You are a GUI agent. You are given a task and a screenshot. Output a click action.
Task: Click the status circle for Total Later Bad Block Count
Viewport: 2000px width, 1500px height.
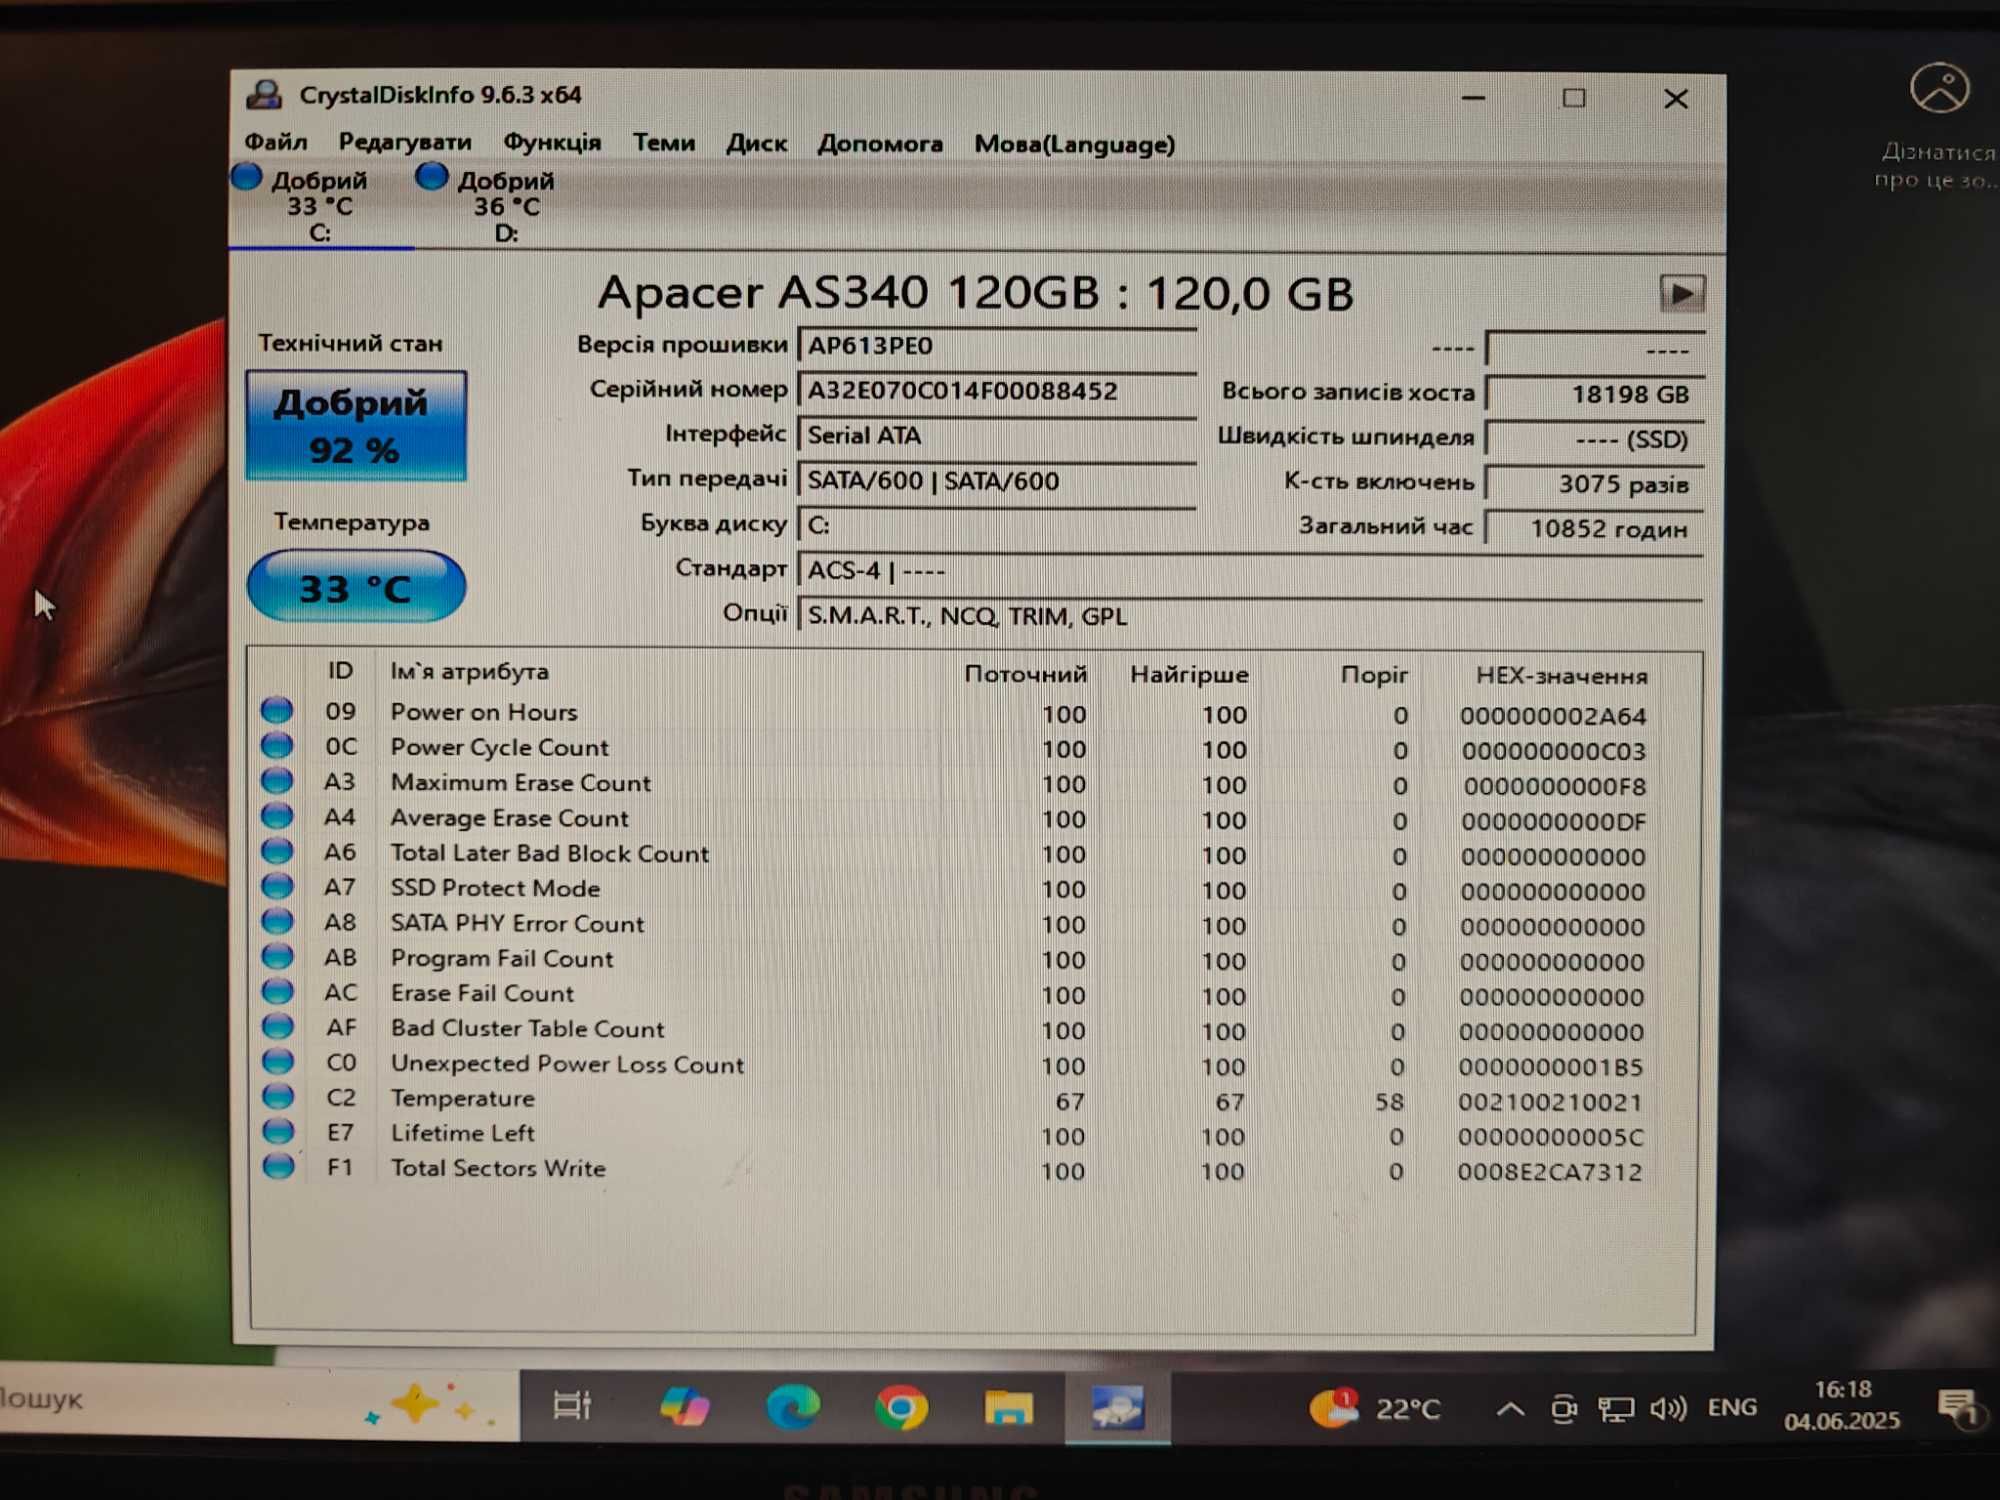(x=277, y=851)
